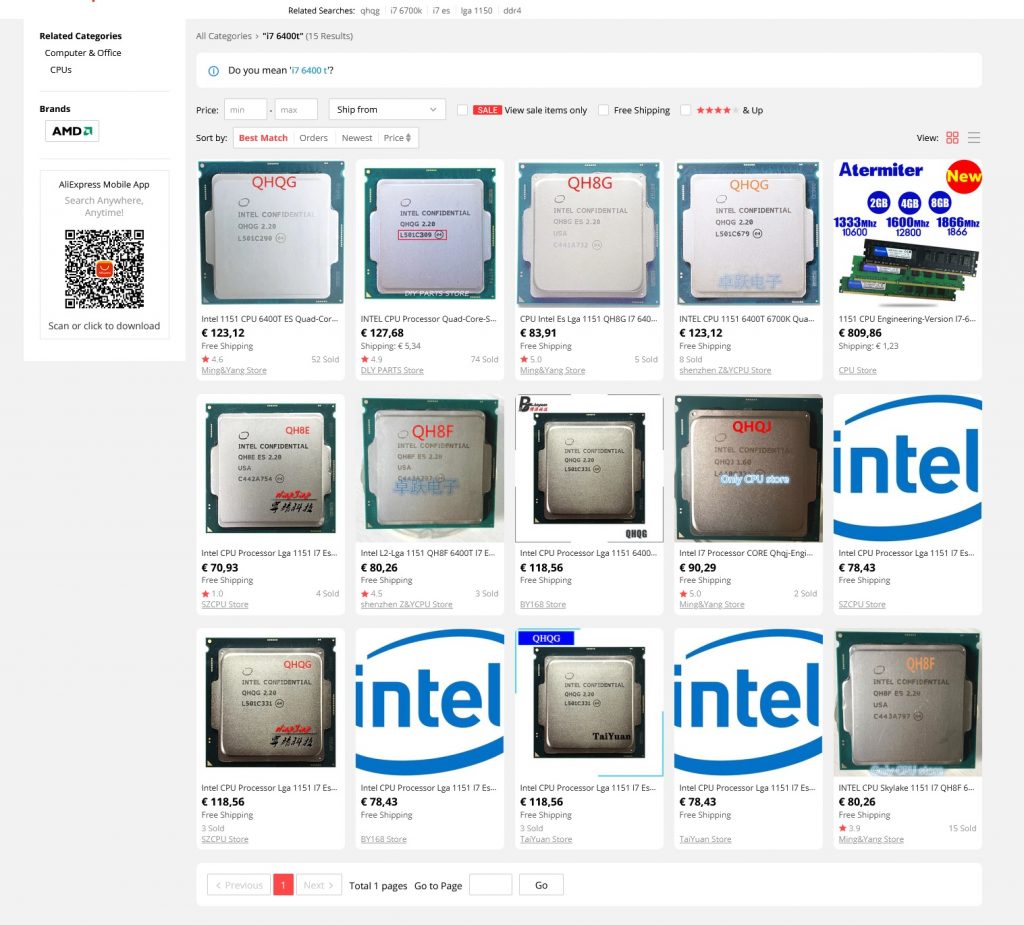Go to the Next results page
Viewport: 1024px width, 925px height.
coord(319,884)
